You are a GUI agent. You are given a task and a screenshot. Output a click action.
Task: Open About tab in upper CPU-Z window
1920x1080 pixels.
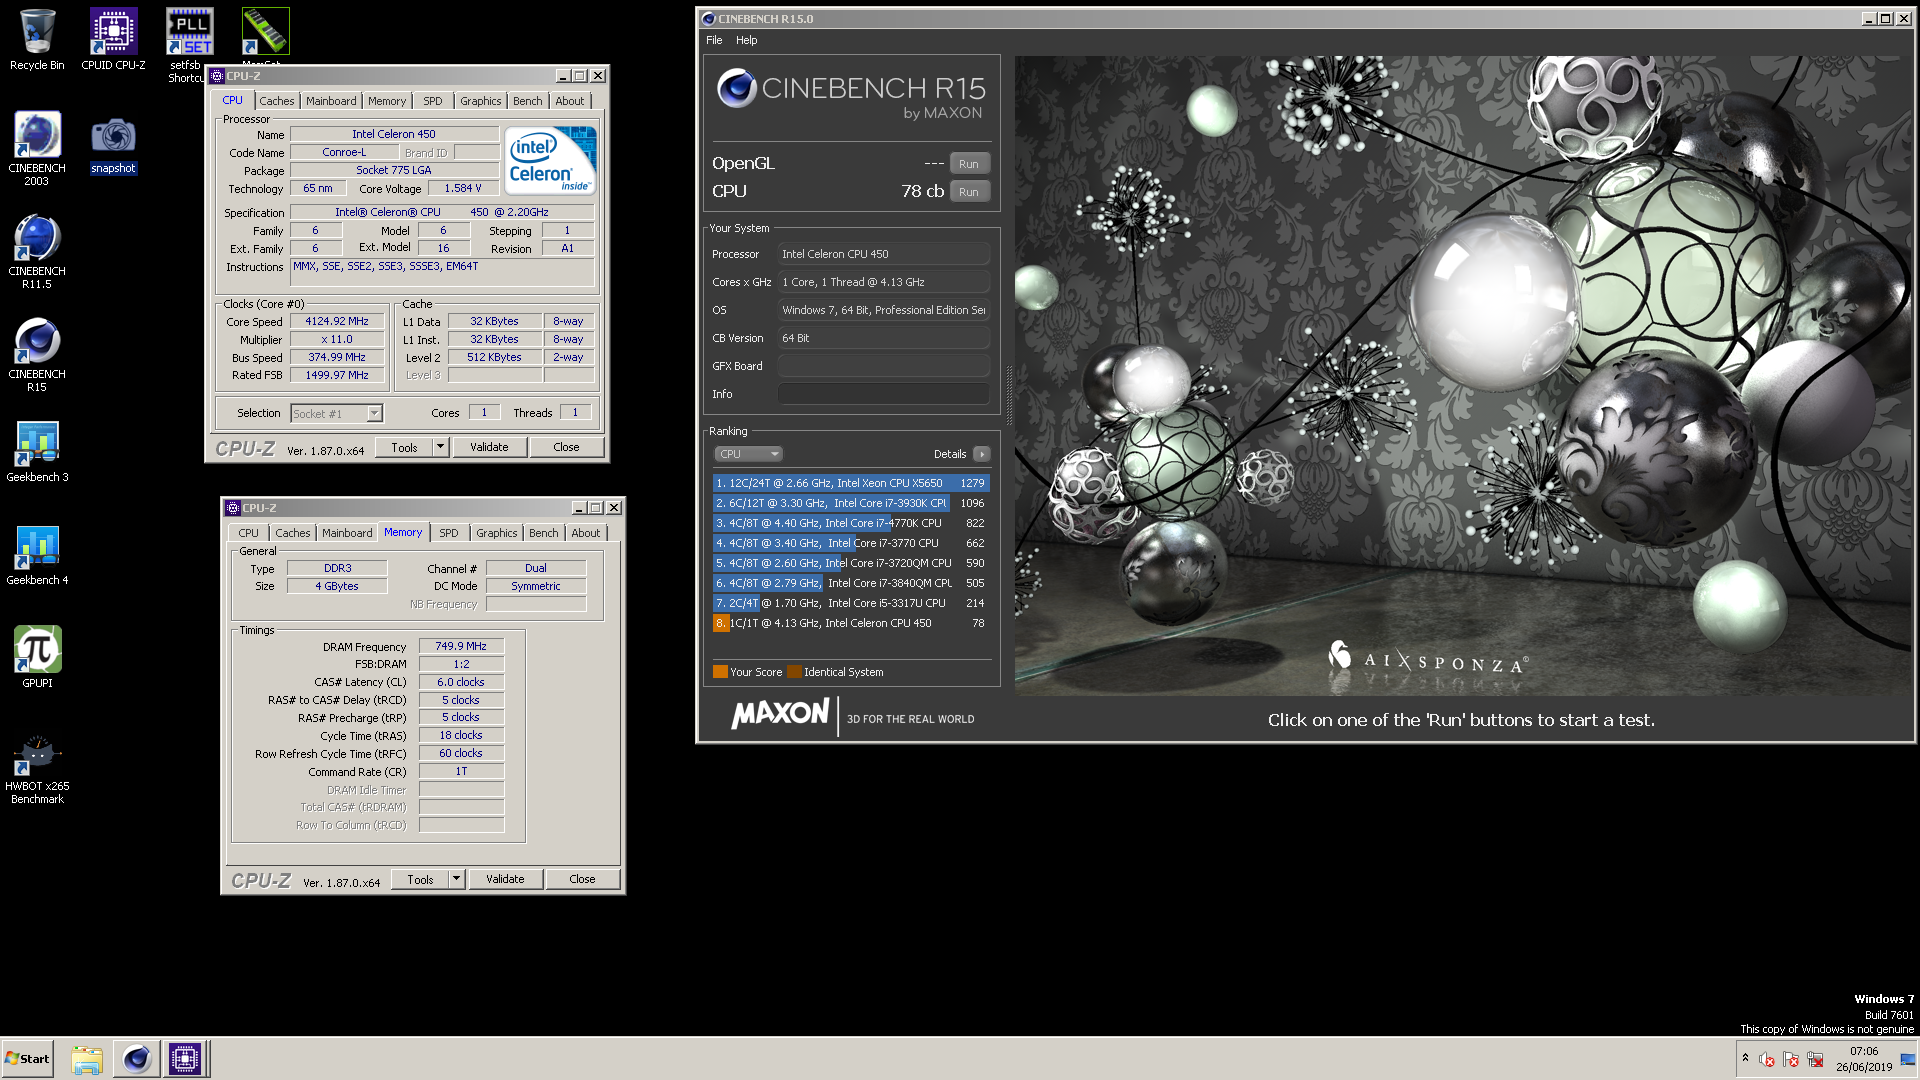[x=570, y=101]
